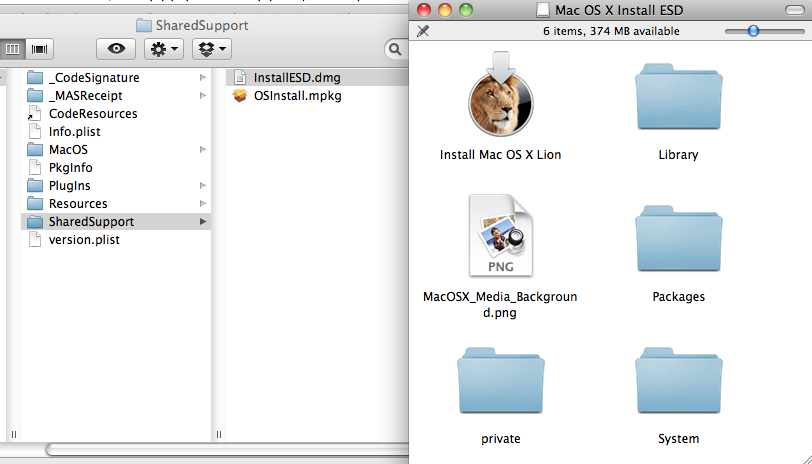Click the second column resize handle
This screenshot has width=812, height=464.
(x=219, y=434)
